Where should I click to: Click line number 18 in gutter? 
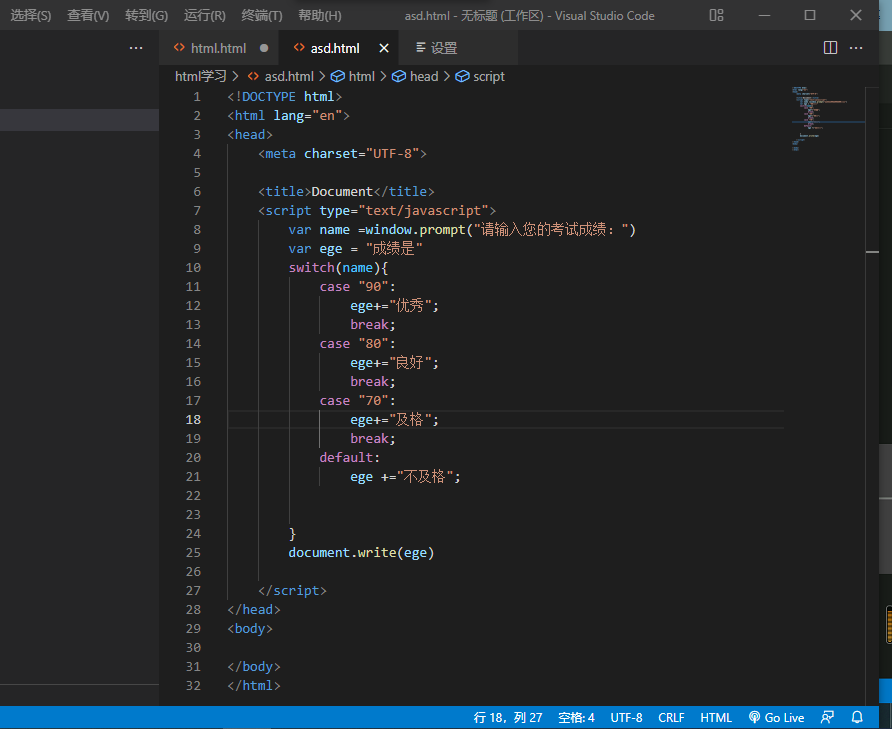pyautogui.click(x=193, y=420)
